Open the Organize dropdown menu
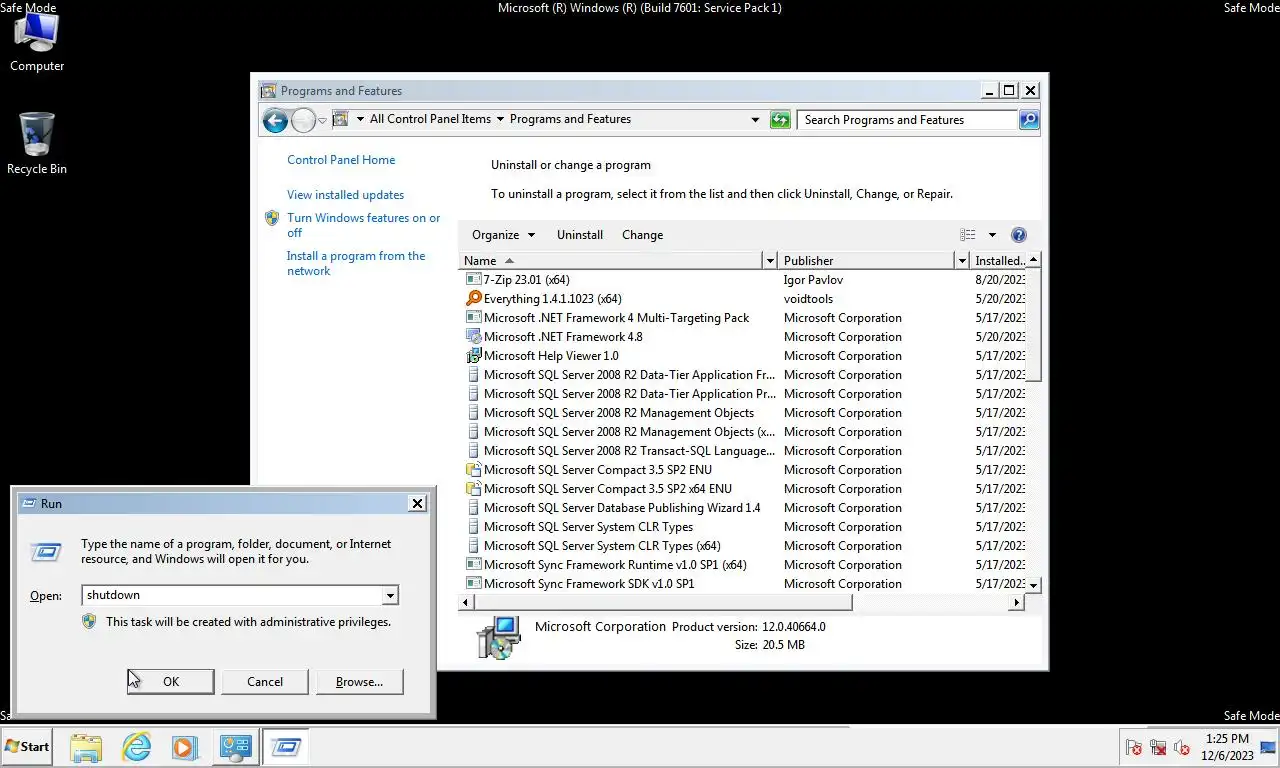1280x768 pixels. click(503, 235)
